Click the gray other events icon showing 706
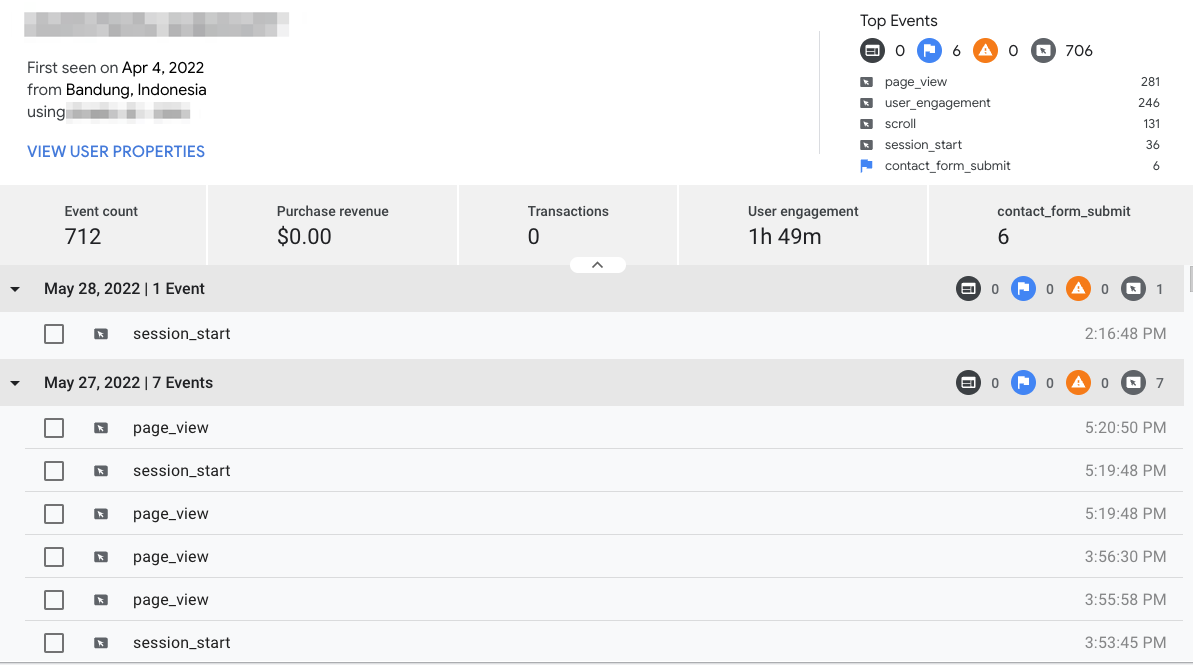This screenshot has width=1193, height=665. coord(1043,50)
